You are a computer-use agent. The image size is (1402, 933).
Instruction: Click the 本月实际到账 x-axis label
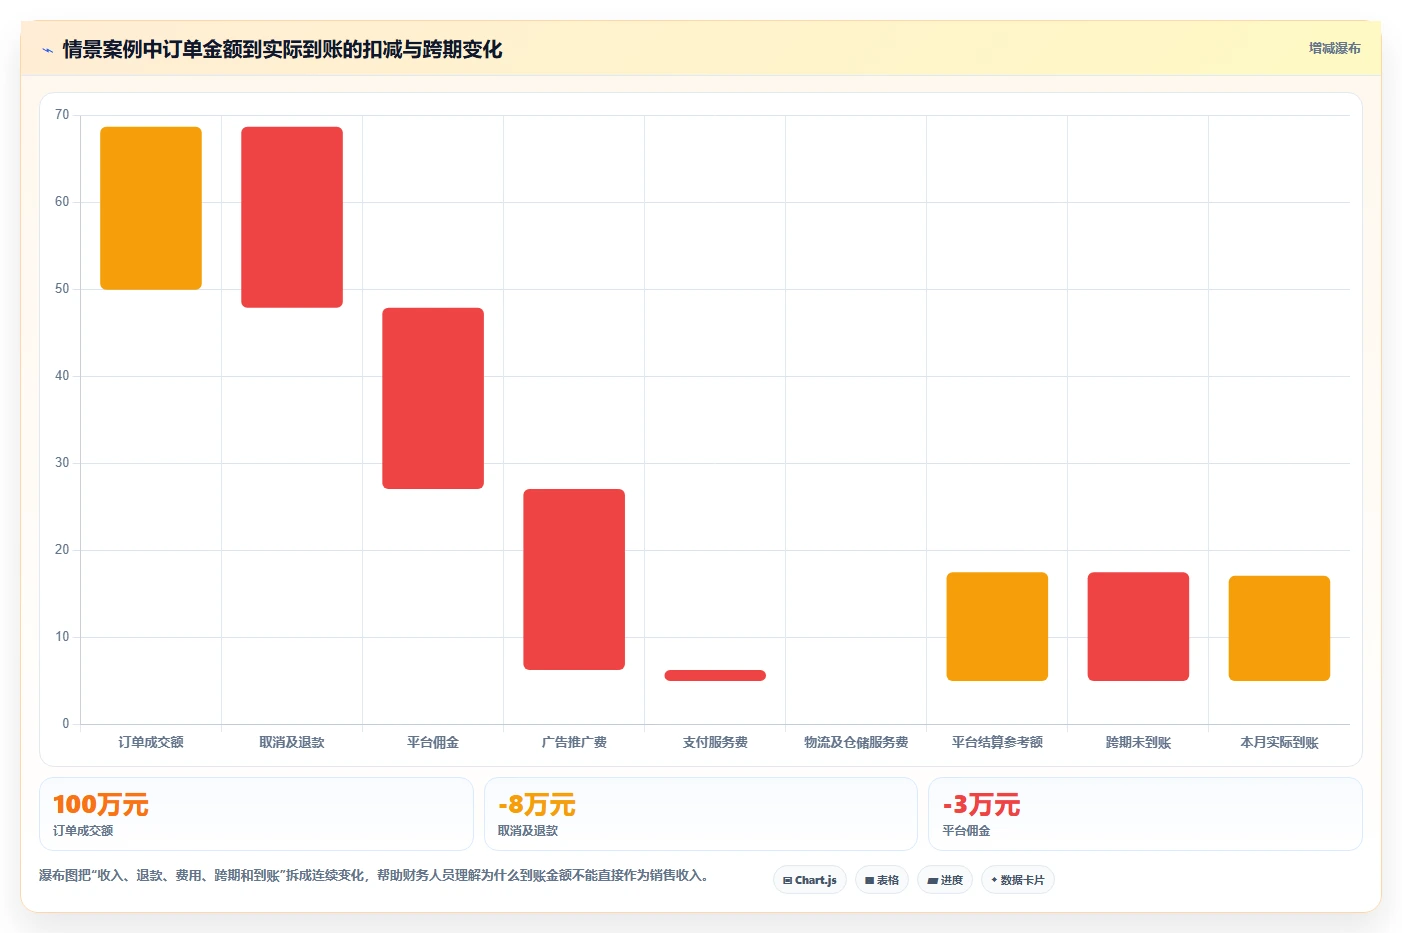click(x=1279, y=742)
